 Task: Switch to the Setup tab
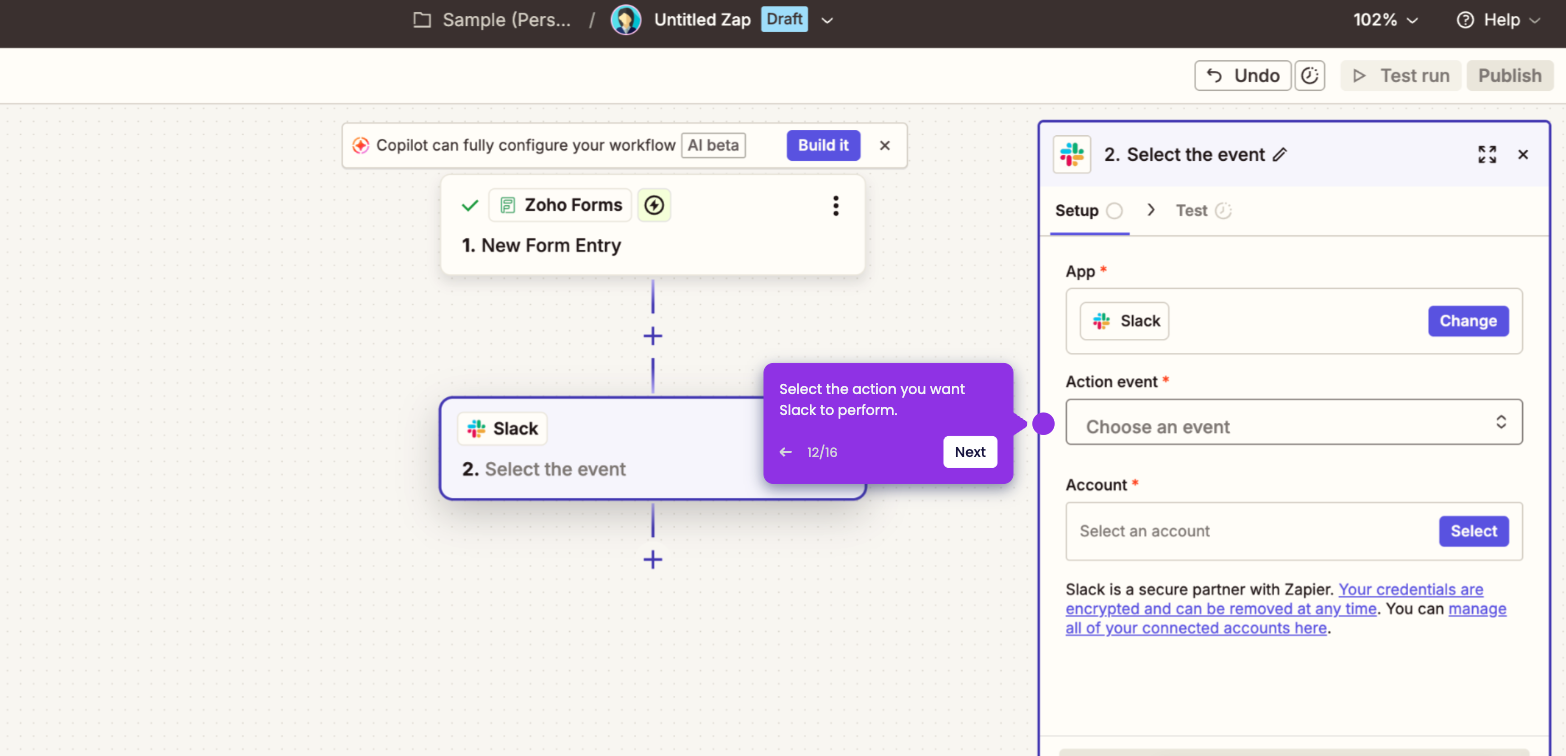point(1089,211)
